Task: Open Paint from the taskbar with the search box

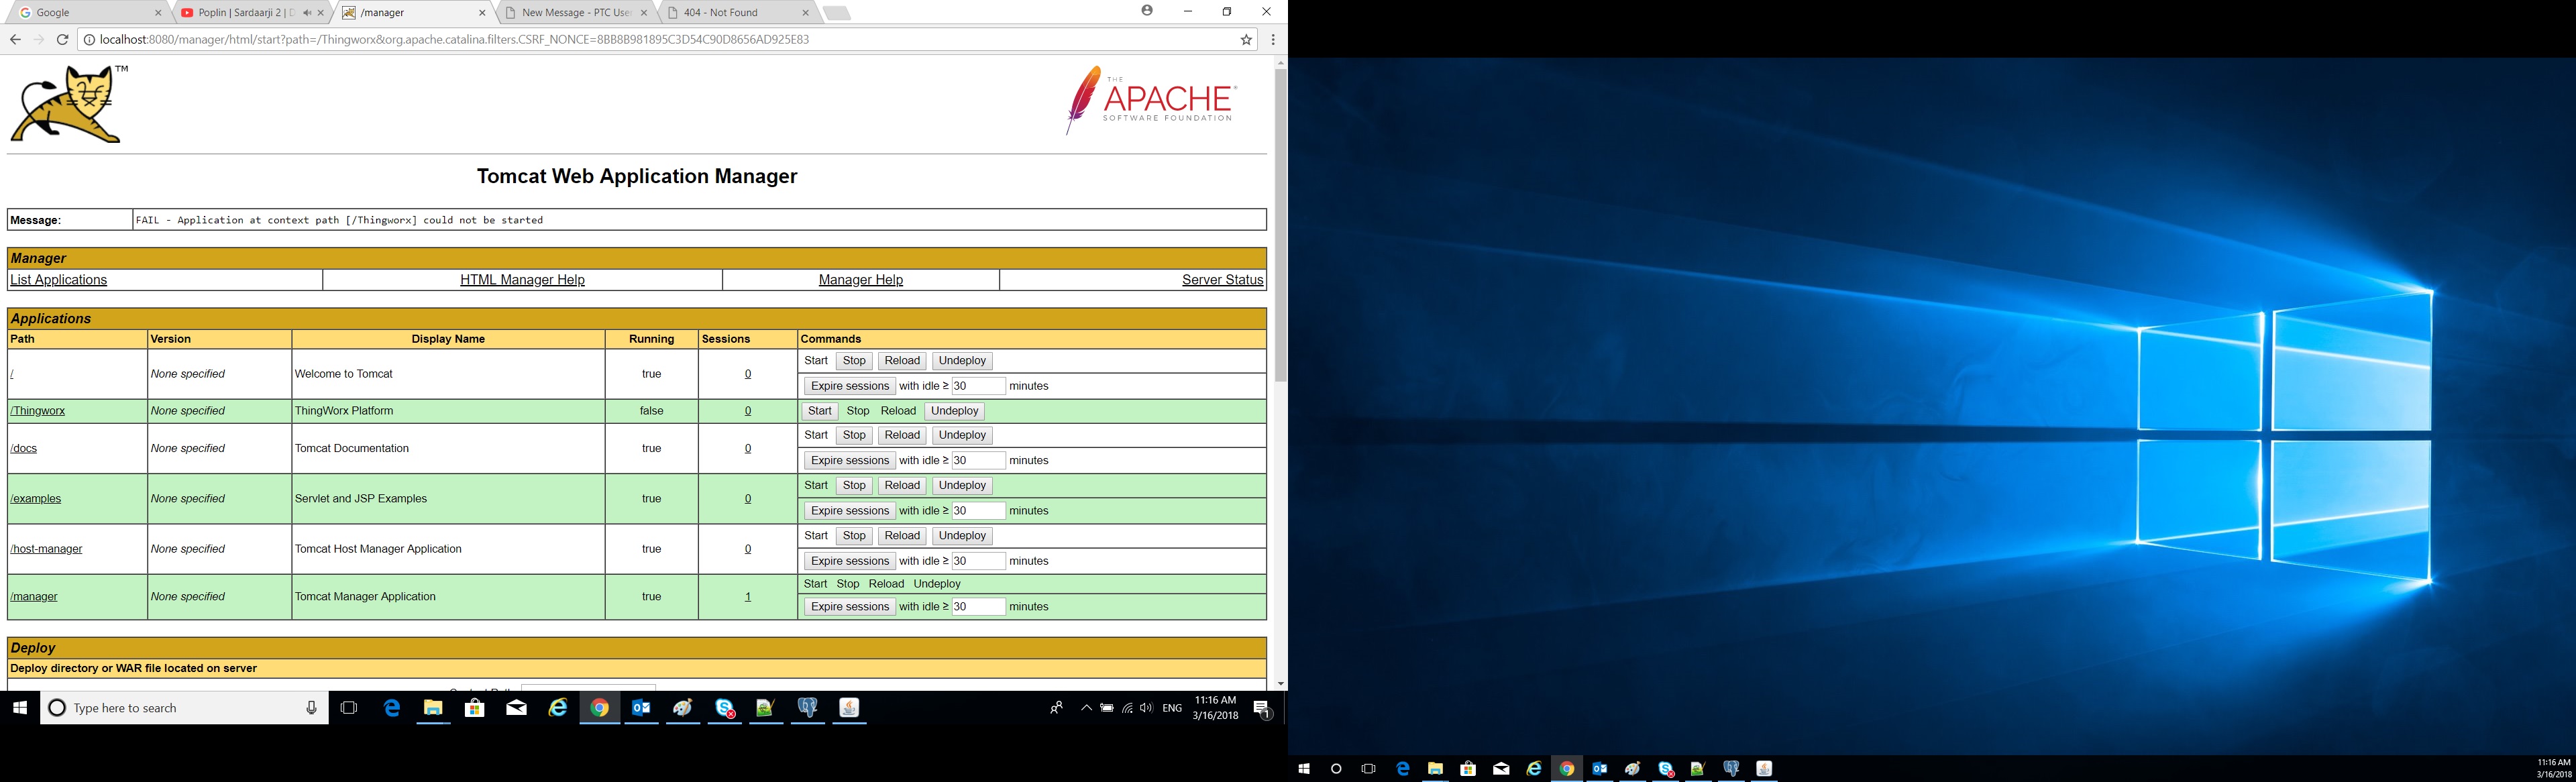Action: coord(683,708)
